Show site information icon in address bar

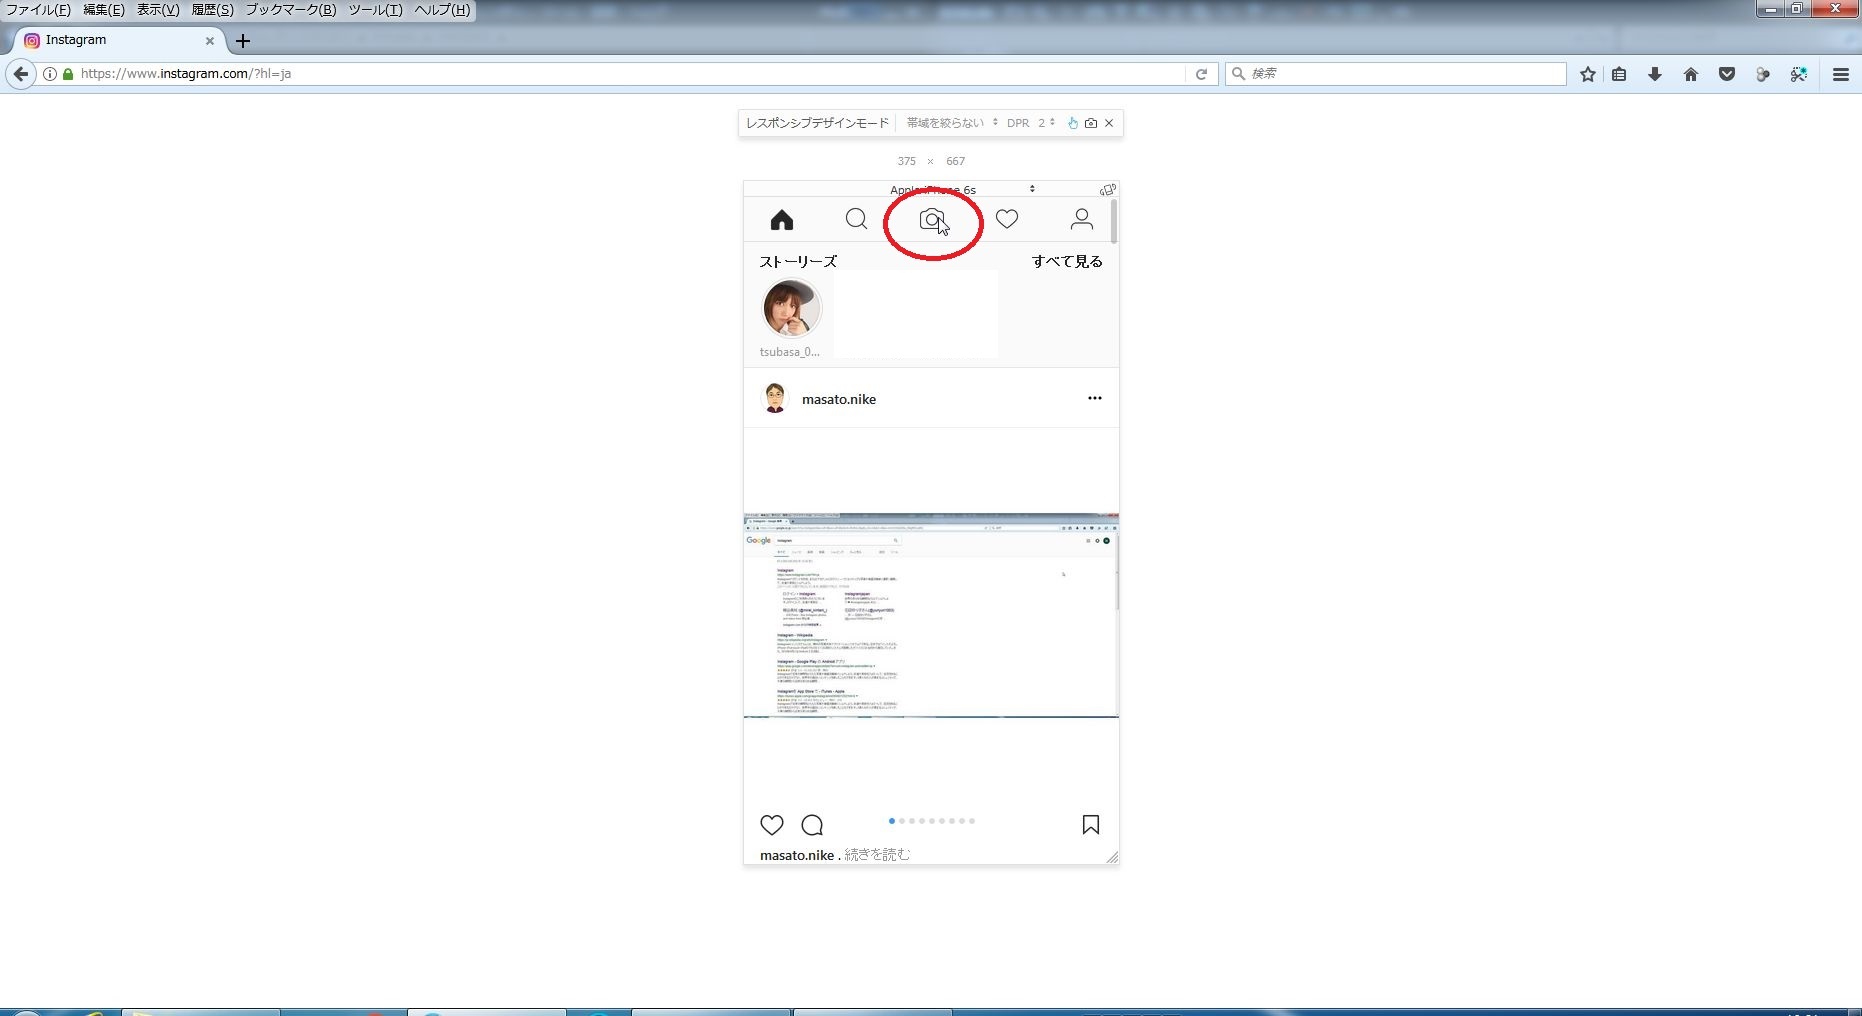pos(49,74)
